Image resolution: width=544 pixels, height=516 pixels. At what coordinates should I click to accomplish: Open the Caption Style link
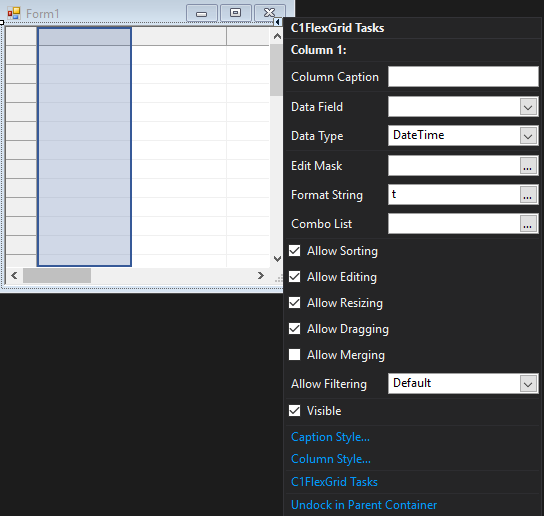(x=330, y=437)
